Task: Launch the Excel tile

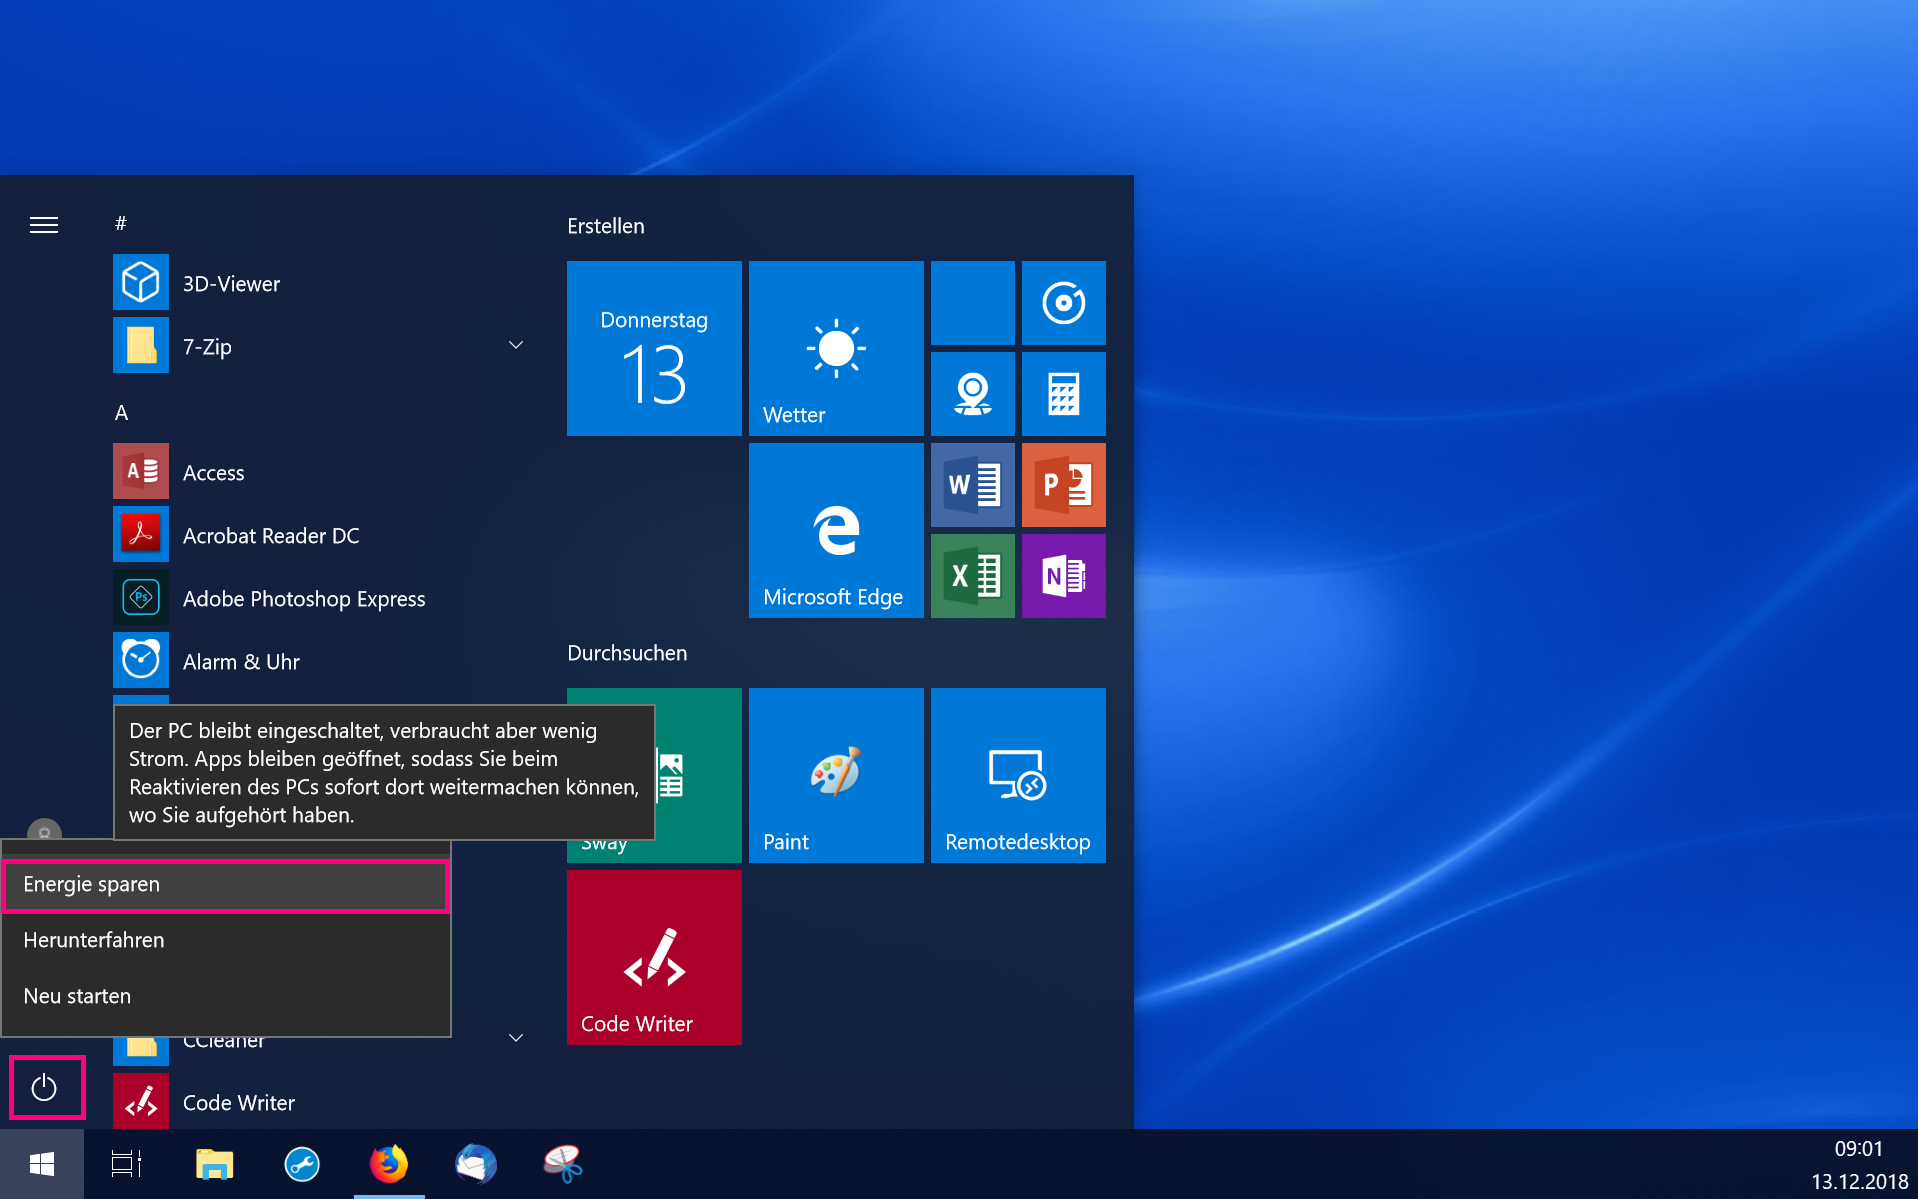Action: [972, 576]
